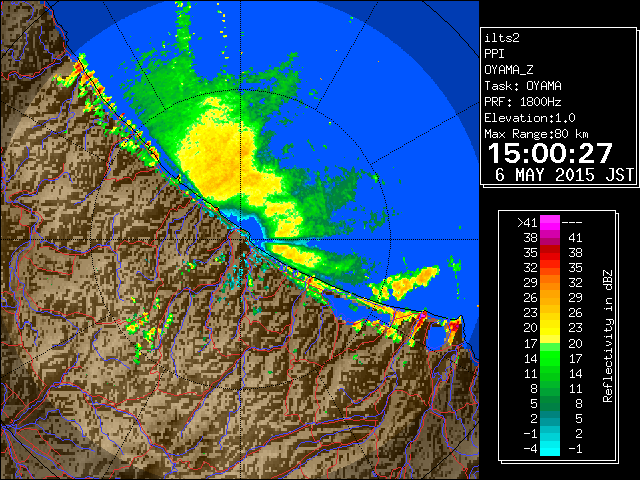Screen dimensions: 640x480
Task: Select the >41 legend label
Action: tap(527, 223)
